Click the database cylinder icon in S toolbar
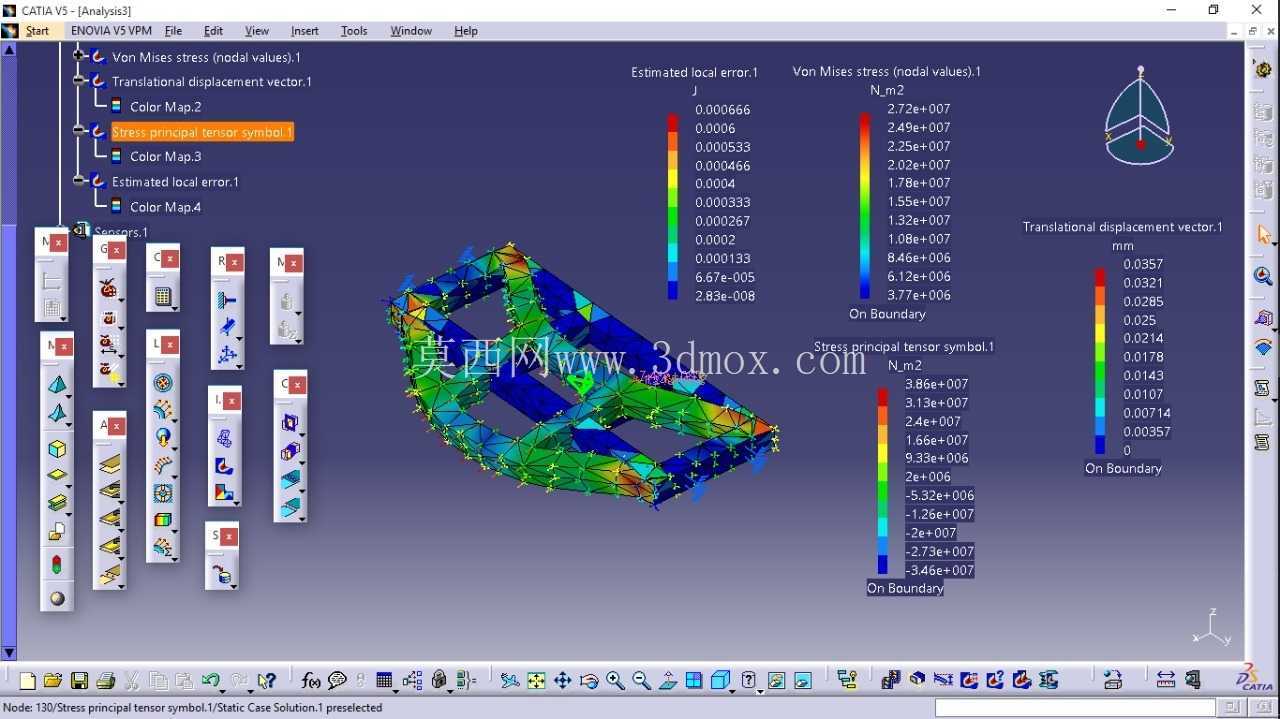This screenshot has width=1280, height=719. tap(221, 574)
